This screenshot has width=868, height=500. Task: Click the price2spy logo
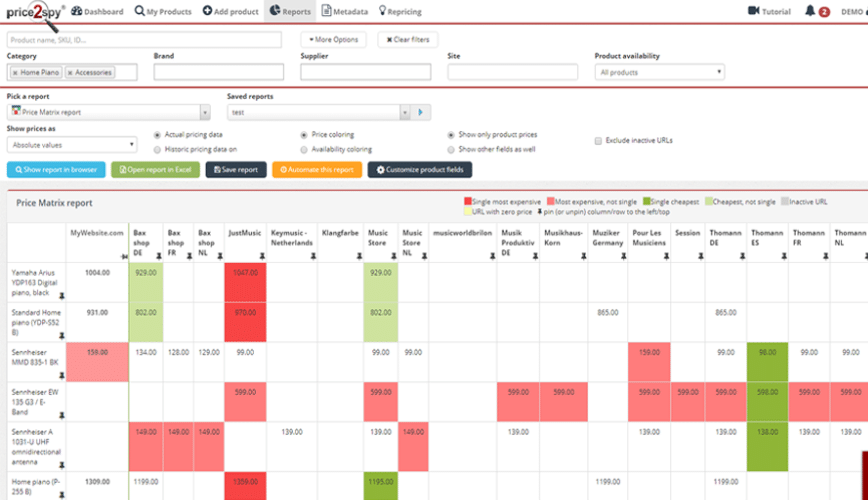point(36,12)
